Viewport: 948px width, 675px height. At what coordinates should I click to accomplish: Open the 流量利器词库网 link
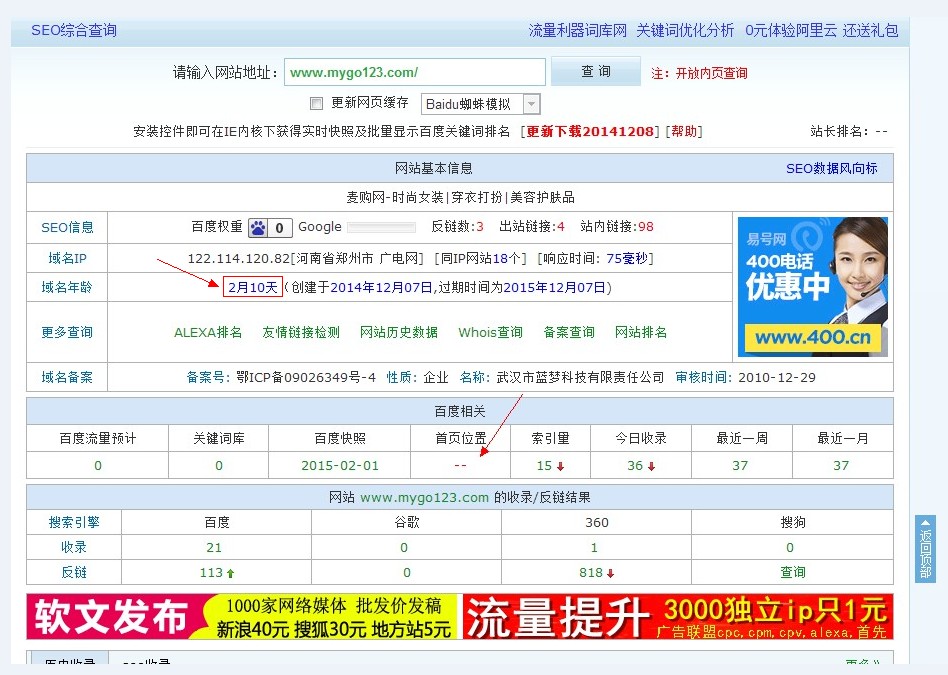point(577,30)
